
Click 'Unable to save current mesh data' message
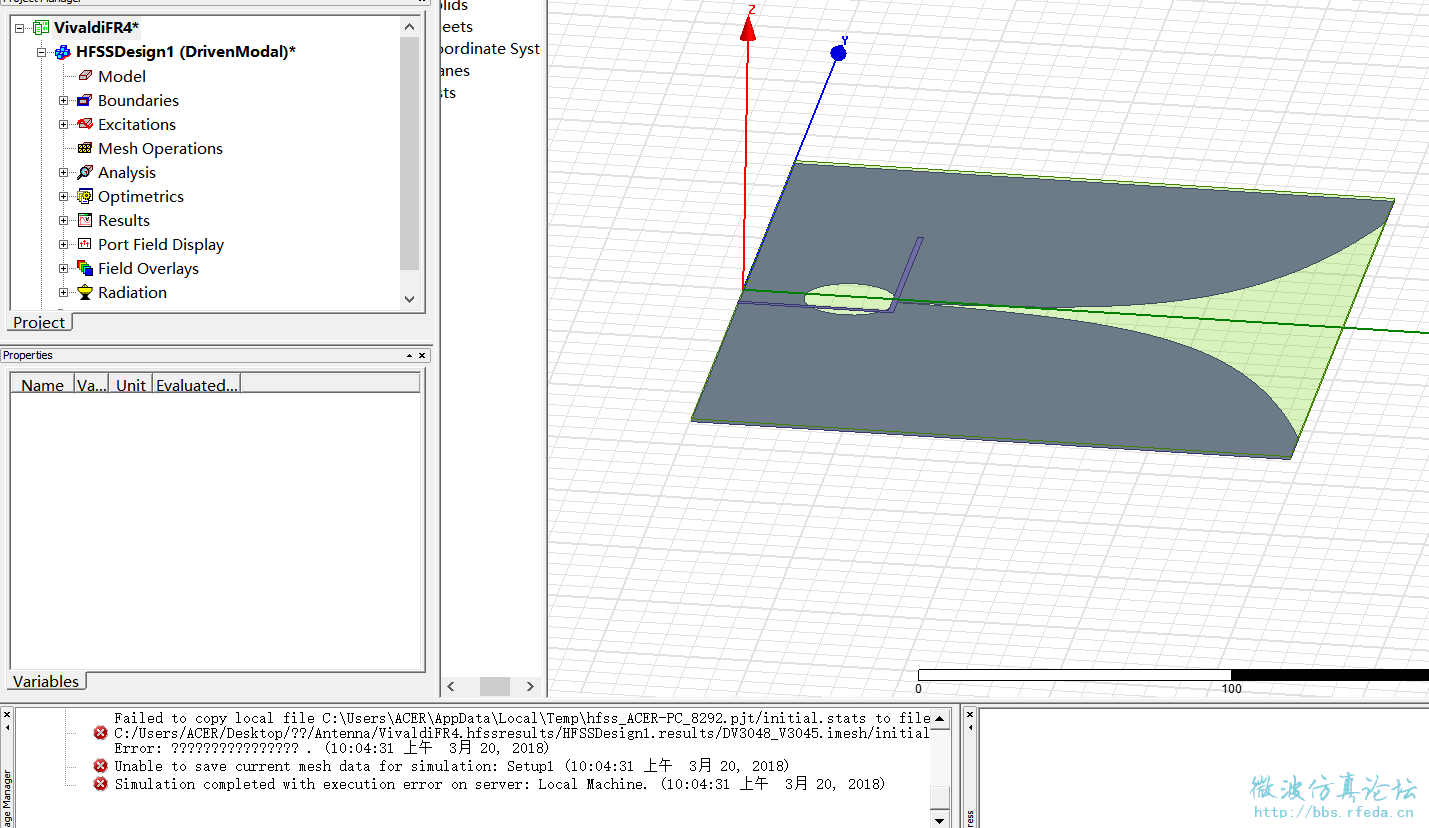451,766
